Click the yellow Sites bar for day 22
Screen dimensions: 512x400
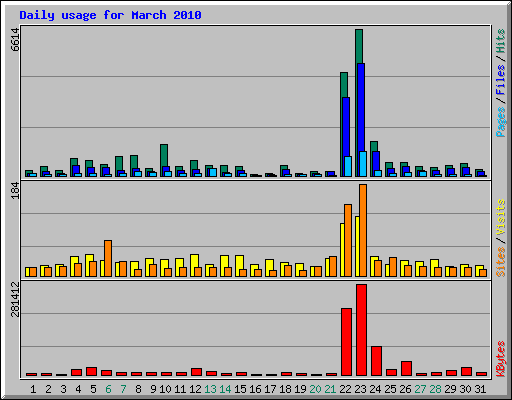[x=342, y=250]
